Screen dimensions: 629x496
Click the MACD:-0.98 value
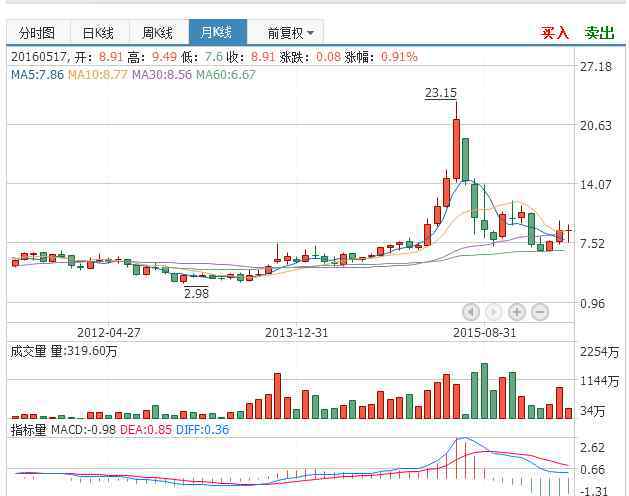pos(83,430)
